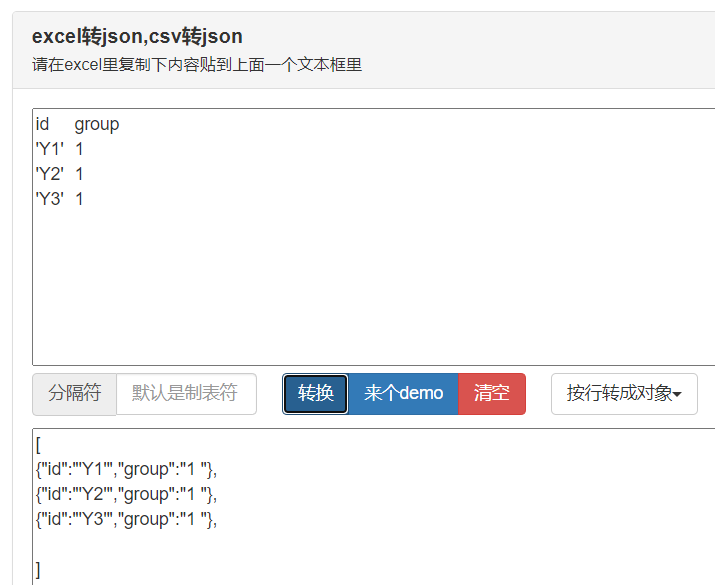The height and width of the screenshot is (585, 715).
Task: Place cursor on the 'id group' header line
Action: click(78, 124)
